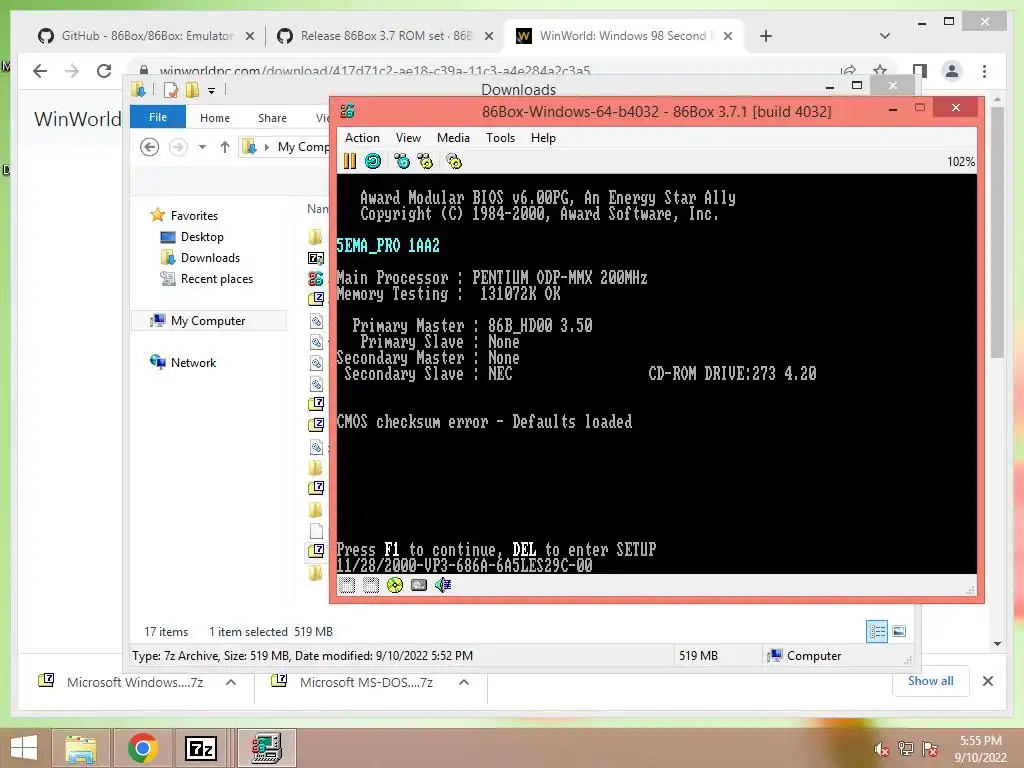Reload the WinWorld page in Chrome

click(x=104, y=71)
